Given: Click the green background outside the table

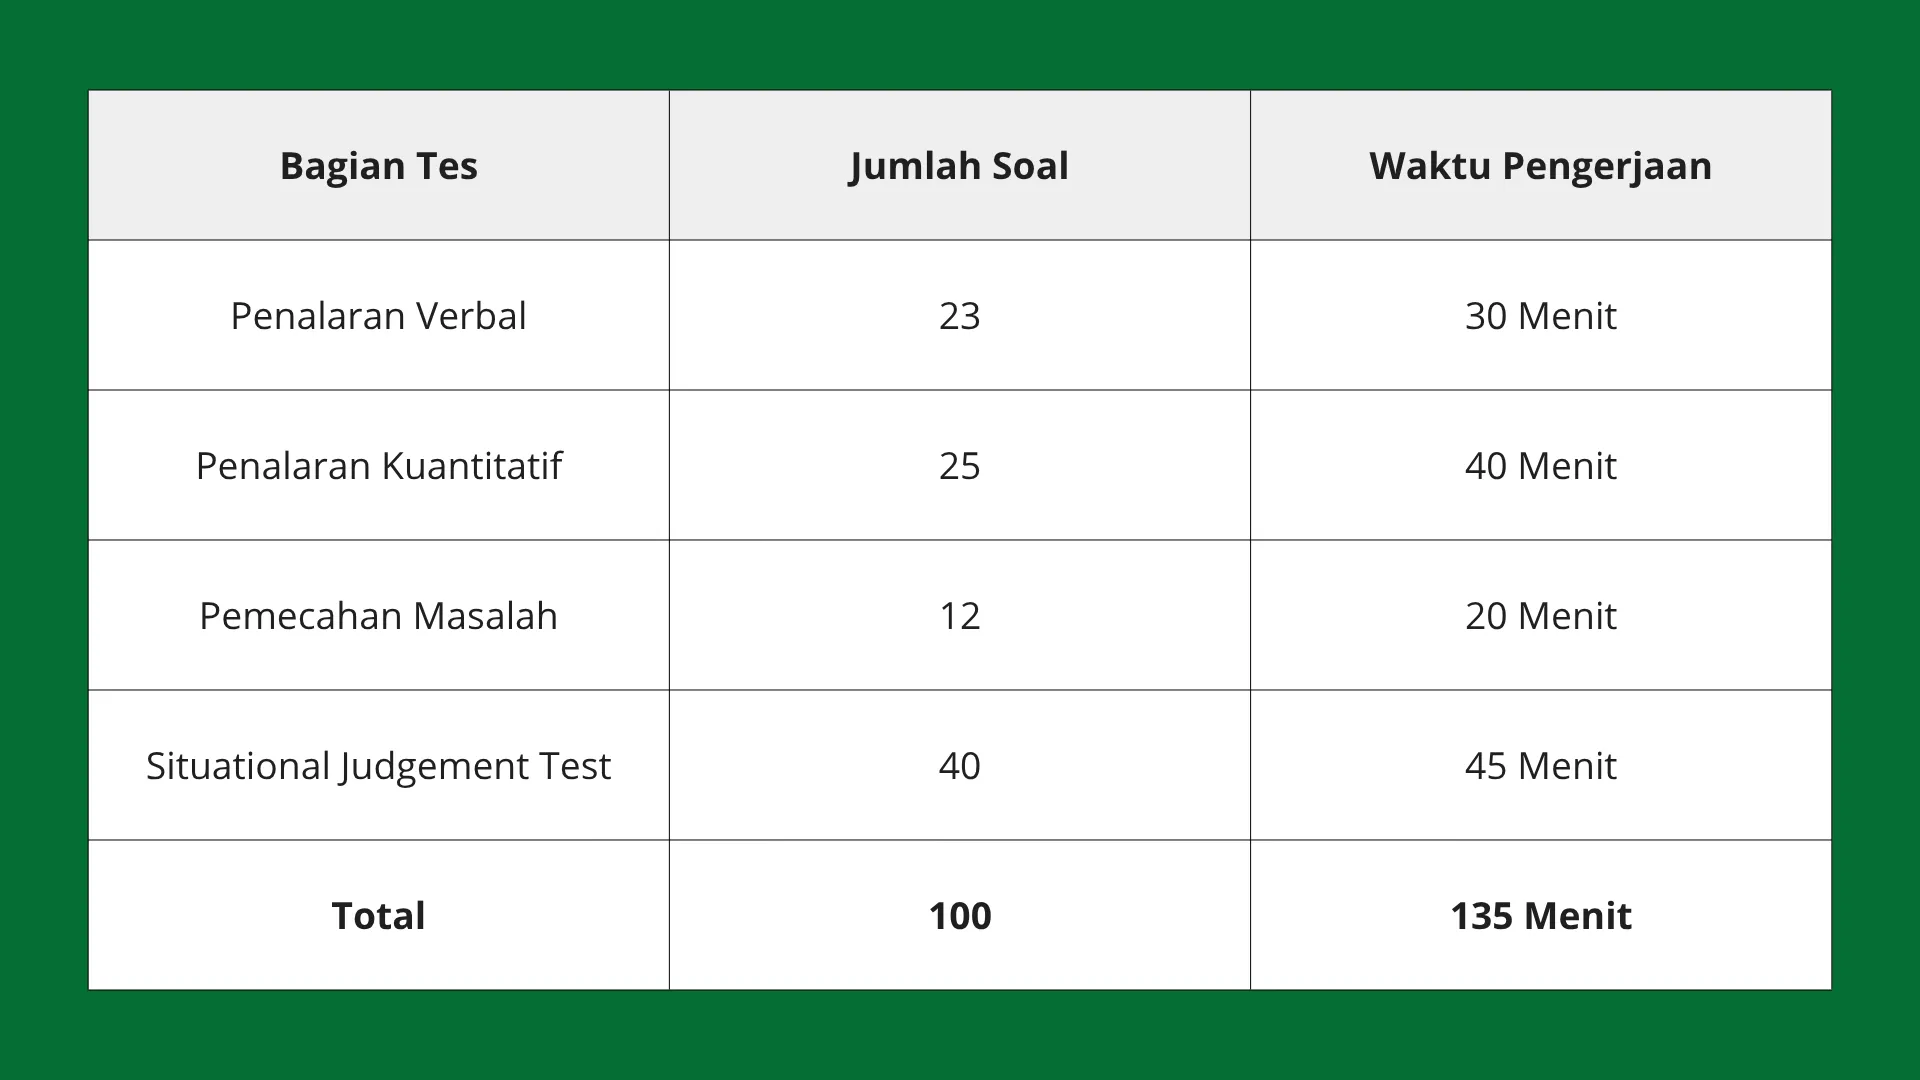Looking at the screenshot, I should pos(960,1036).
